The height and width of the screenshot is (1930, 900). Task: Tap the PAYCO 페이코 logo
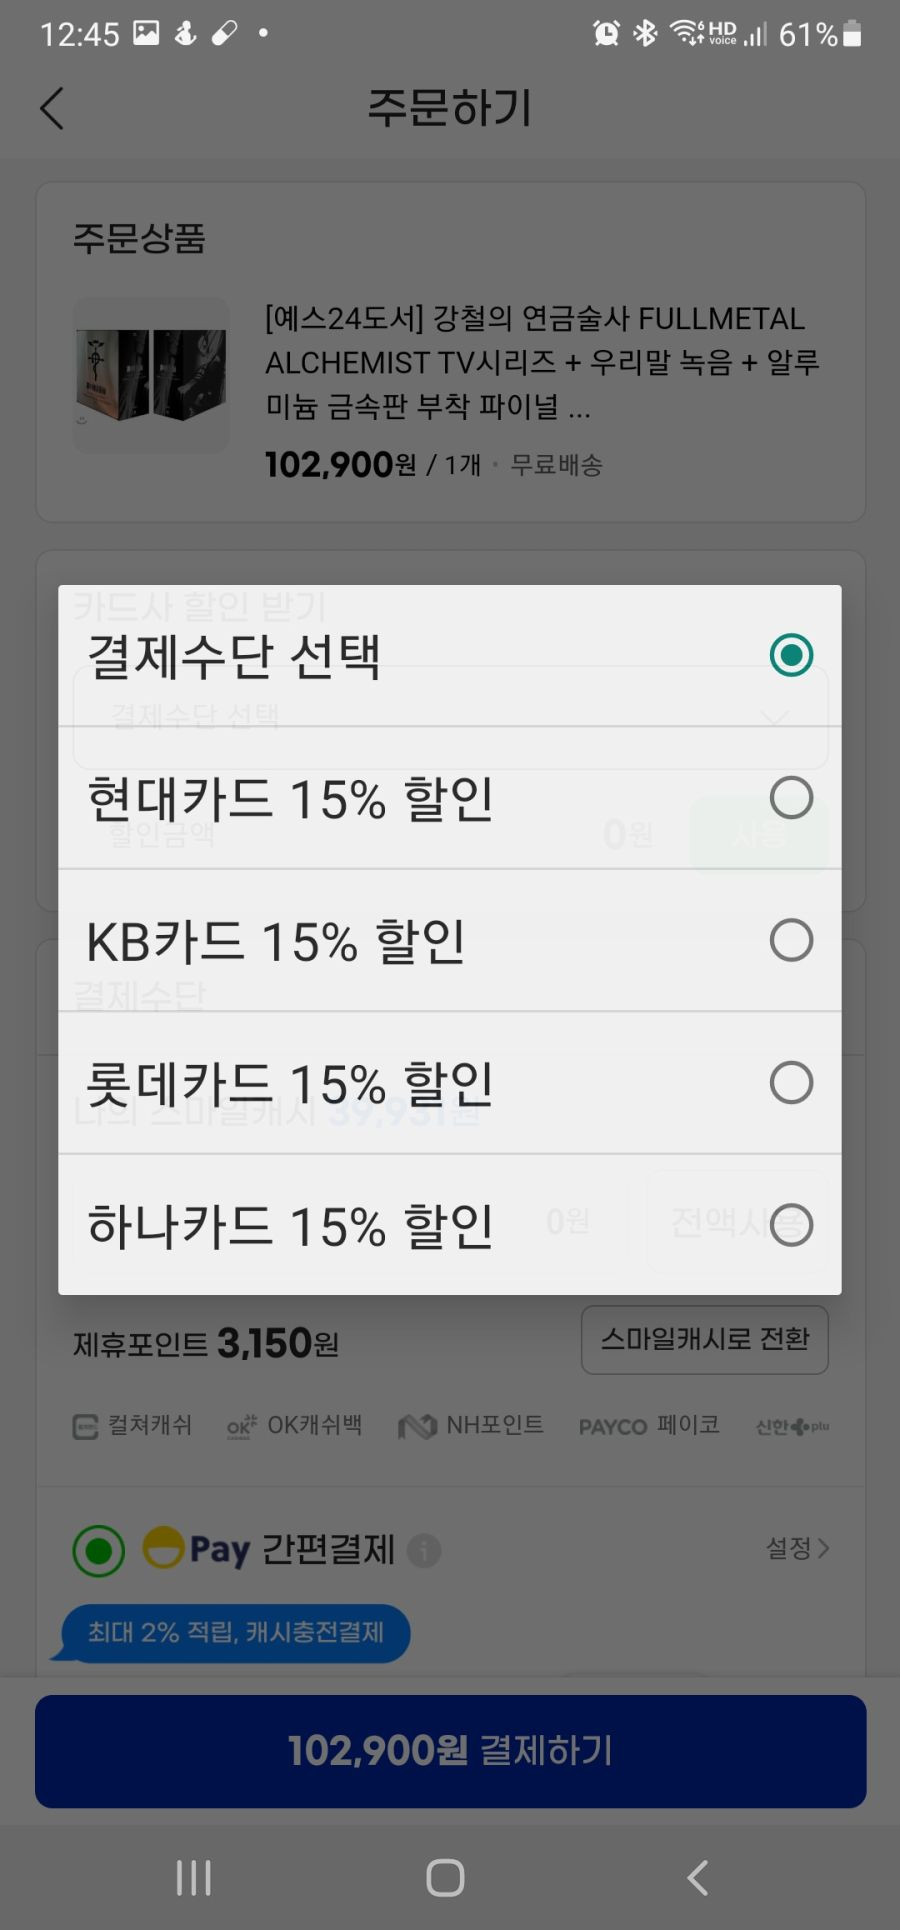pos(649,1426)
